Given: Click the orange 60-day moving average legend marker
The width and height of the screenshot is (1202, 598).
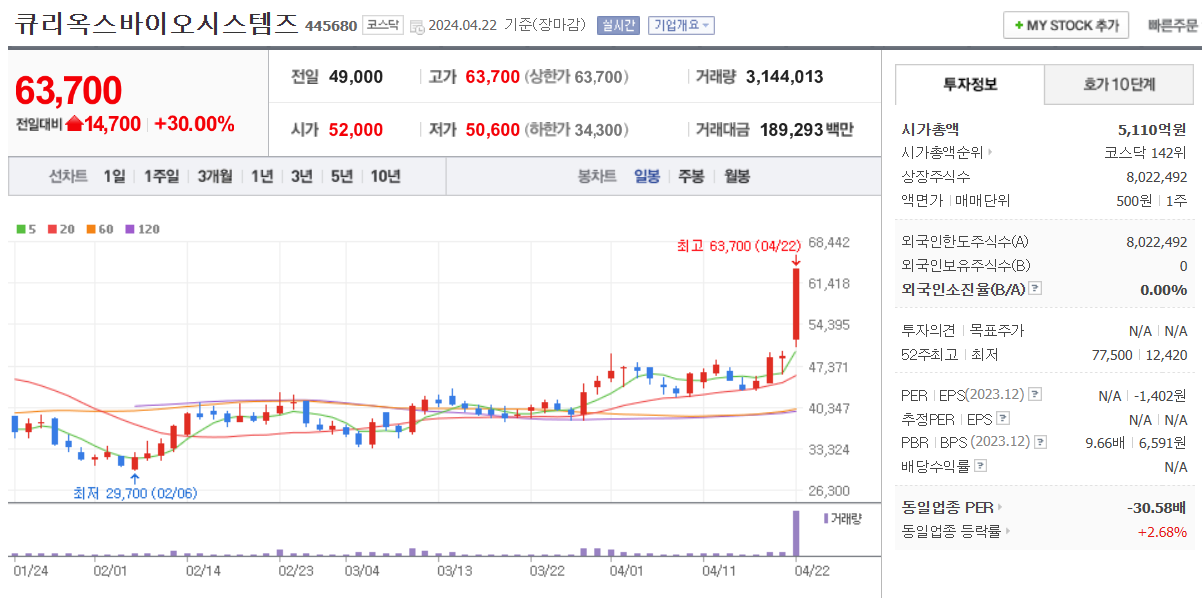Looking at the screenshot, I should tap(91, 229).
